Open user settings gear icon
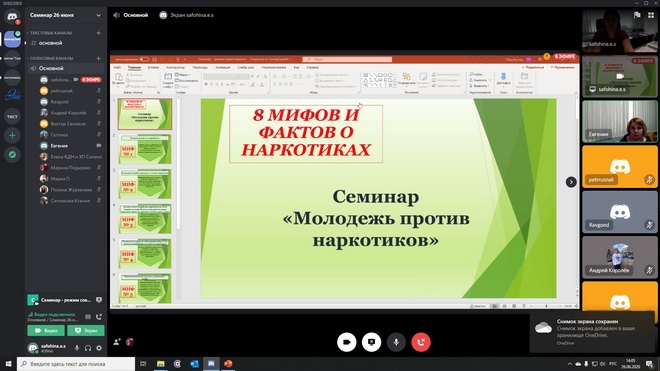Viewport: 660px width, 371px height. pyautogui.click(x=99, y=348)
